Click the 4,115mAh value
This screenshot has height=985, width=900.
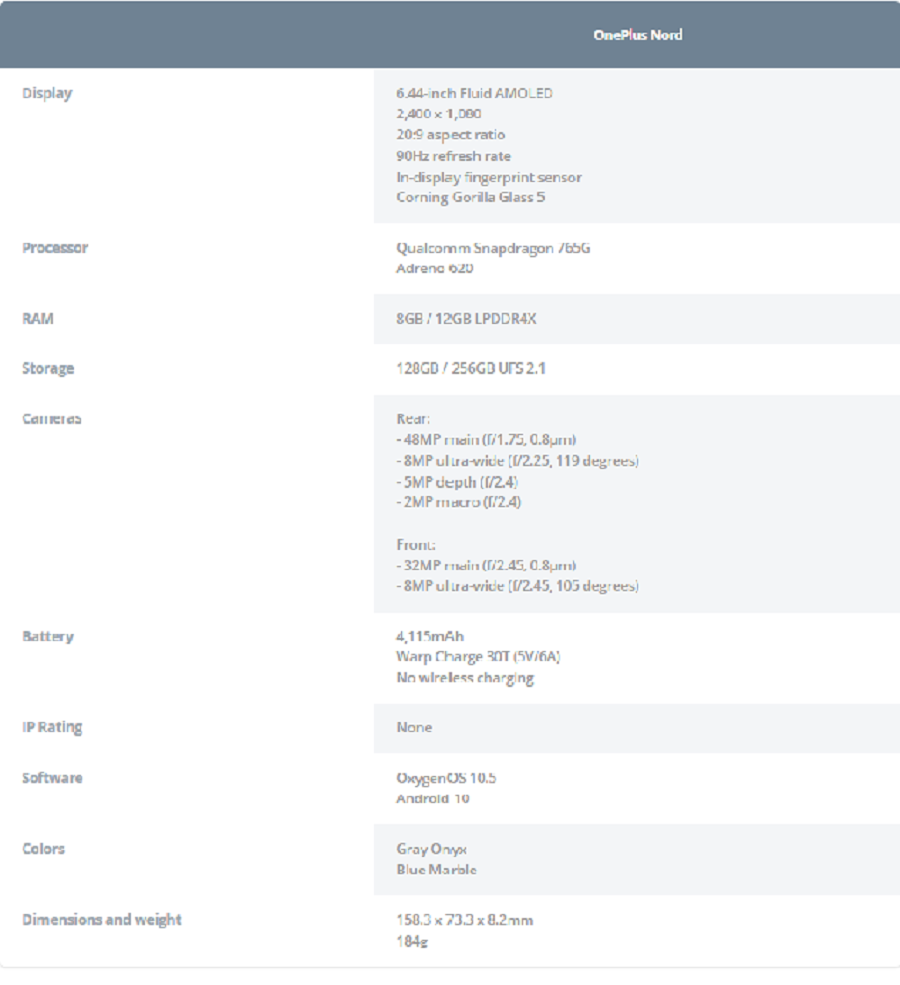point(430,636)
